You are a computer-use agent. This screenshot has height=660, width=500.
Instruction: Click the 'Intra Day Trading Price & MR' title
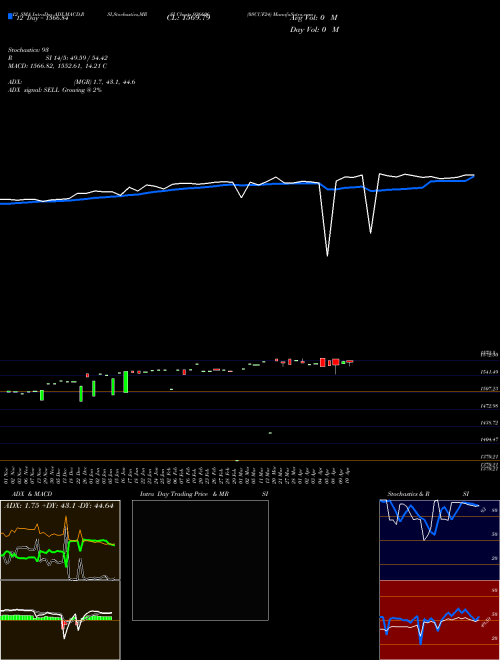tap(184, 494)
